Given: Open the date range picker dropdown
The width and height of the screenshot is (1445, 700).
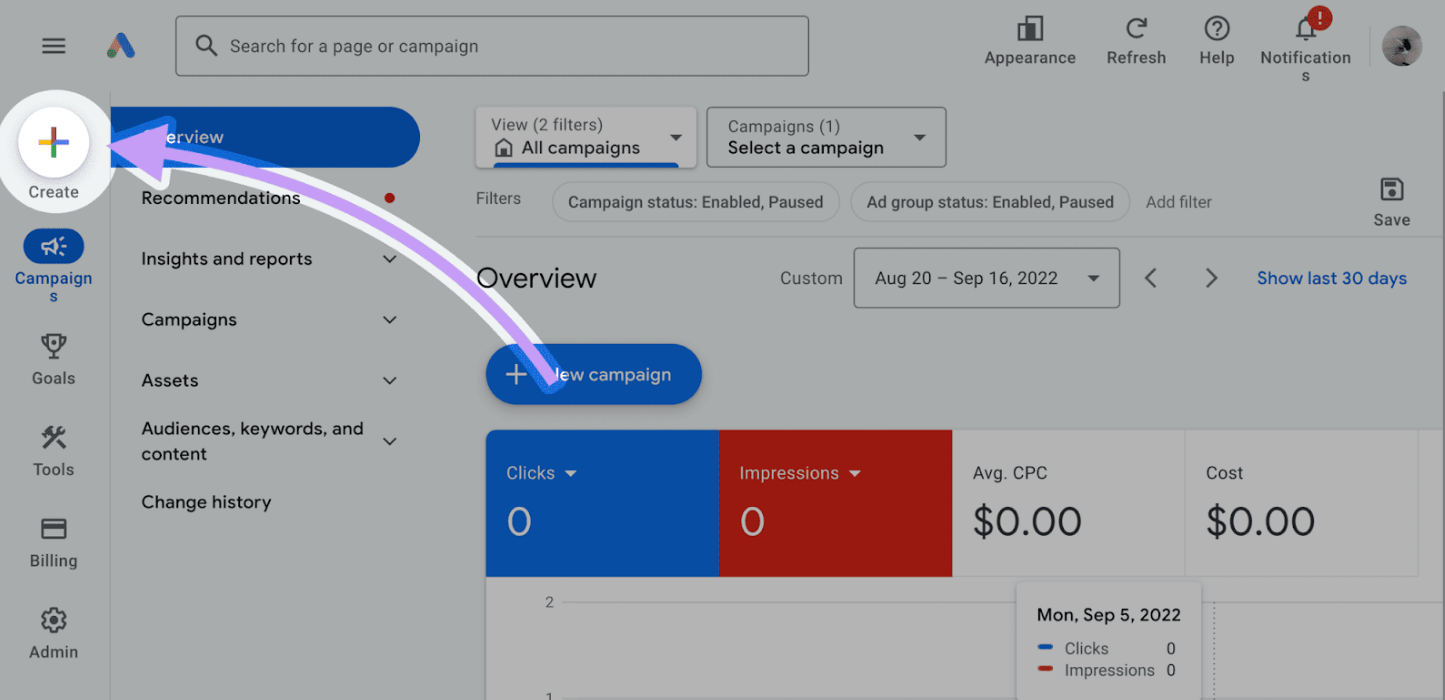Looking at the screenshot, I should pyautogui.click(x=986, y=278).
